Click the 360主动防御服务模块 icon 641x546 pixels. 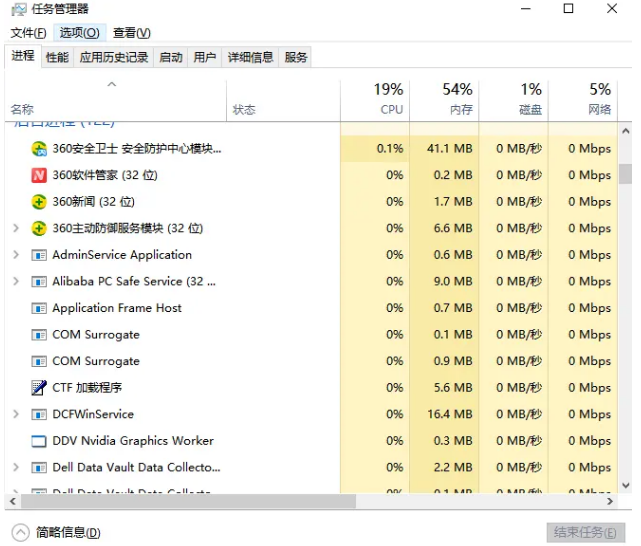click(x=39, y=228)
